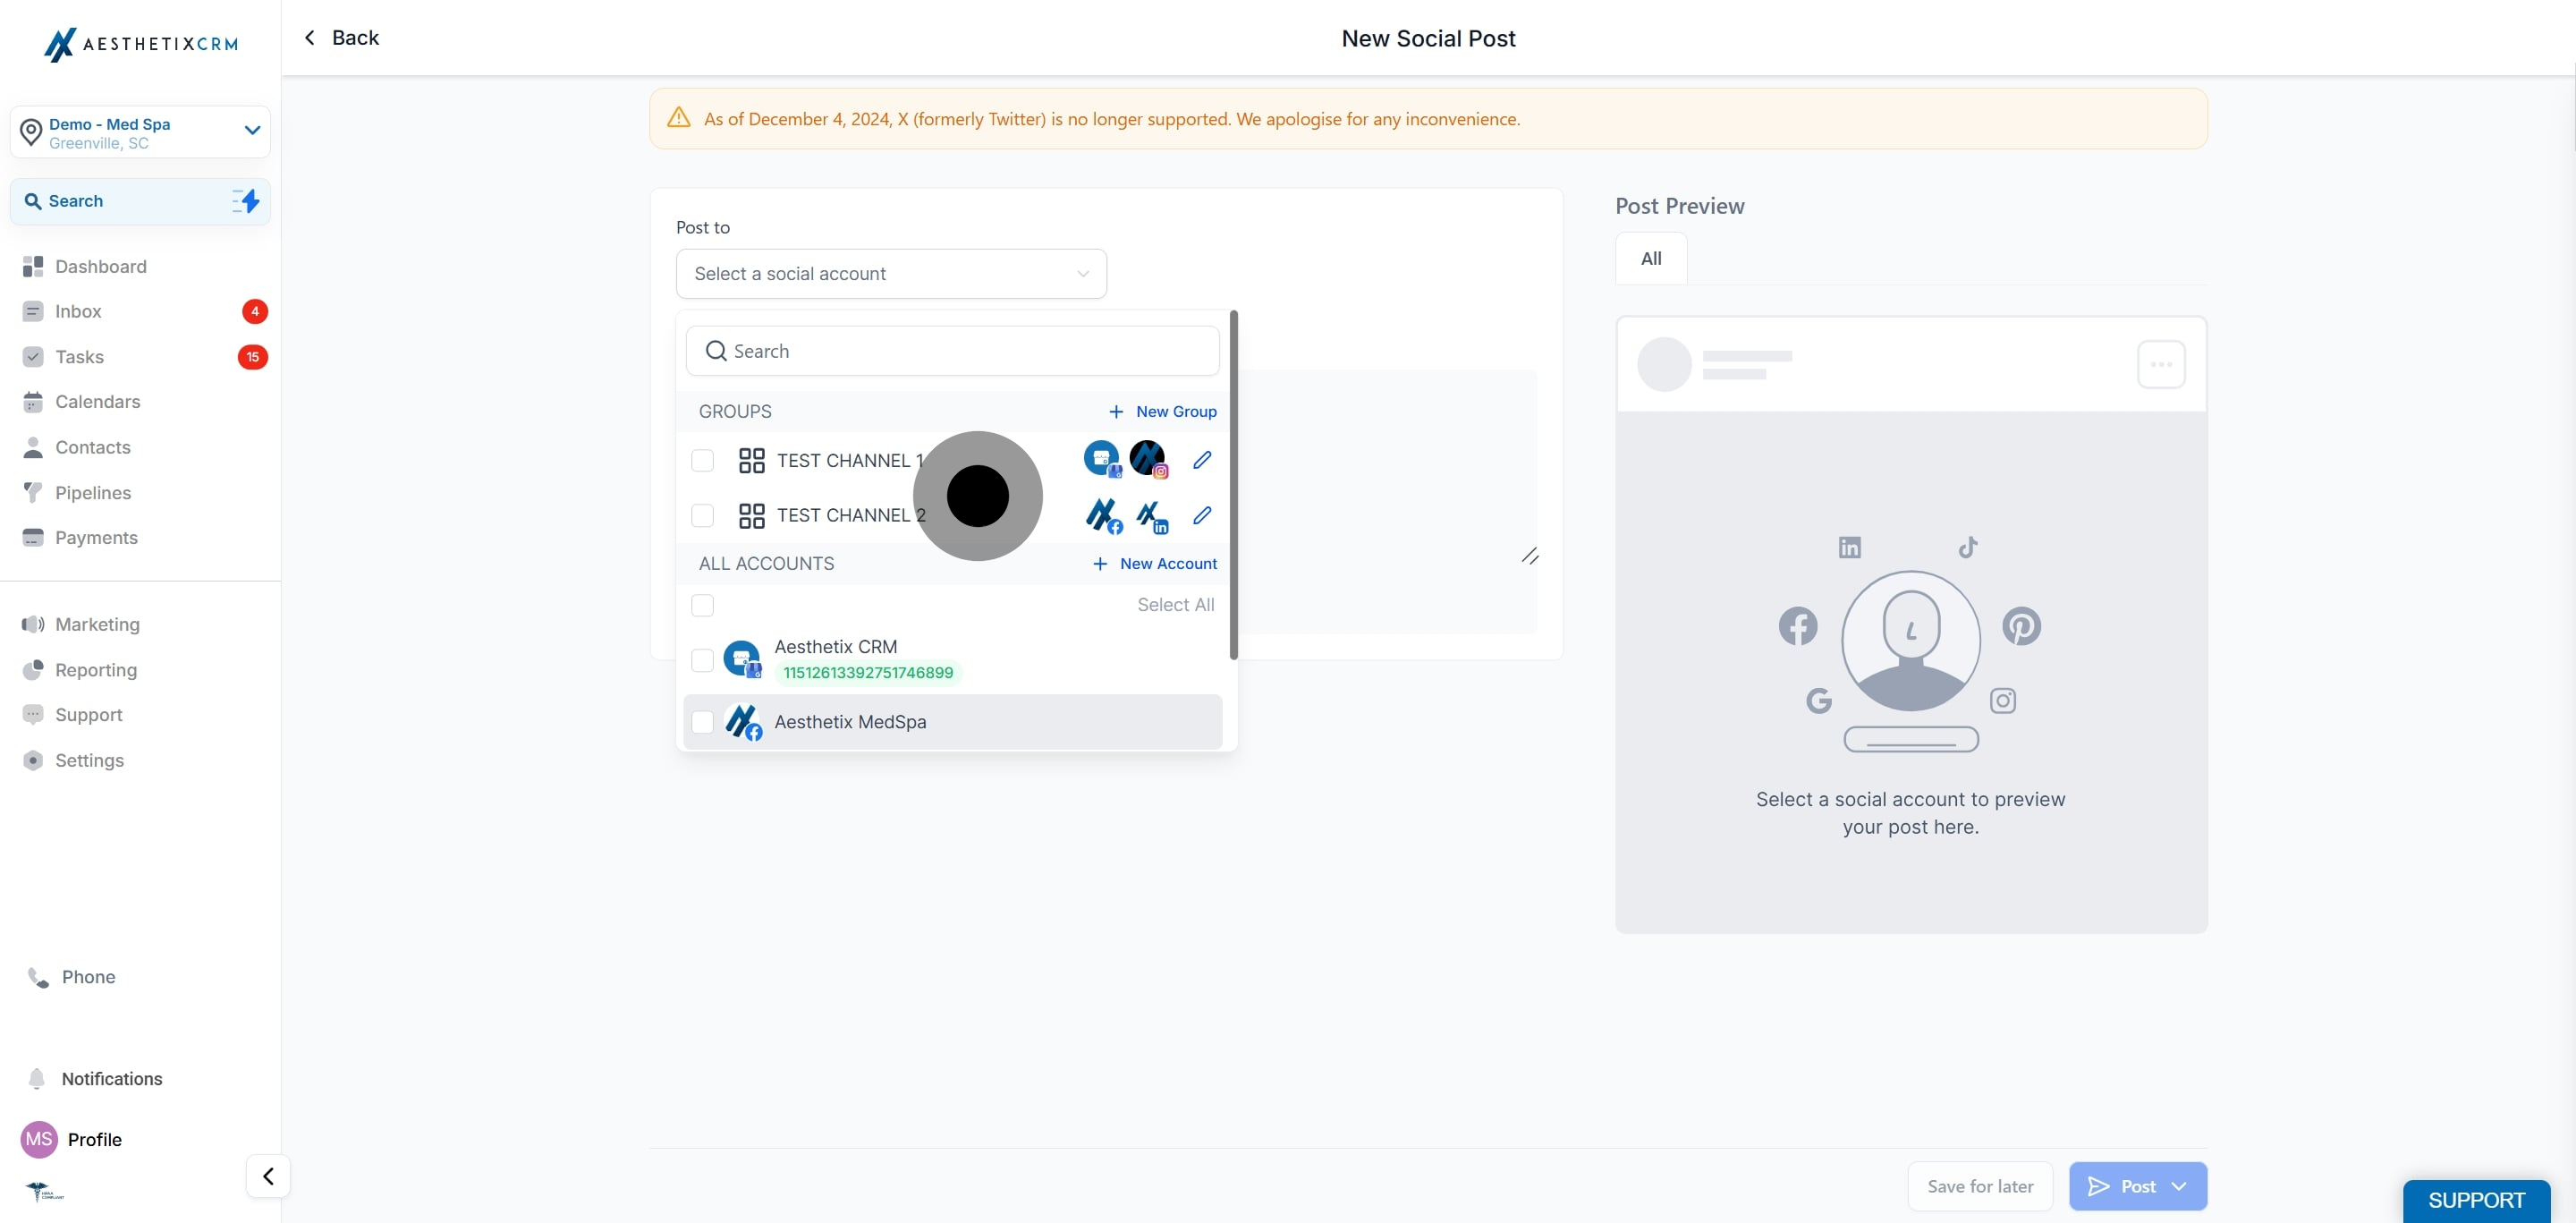This screenshot has height=1223, width=2576.
Task: Expand the Post button options arrow
Action: point(2180,1186)
